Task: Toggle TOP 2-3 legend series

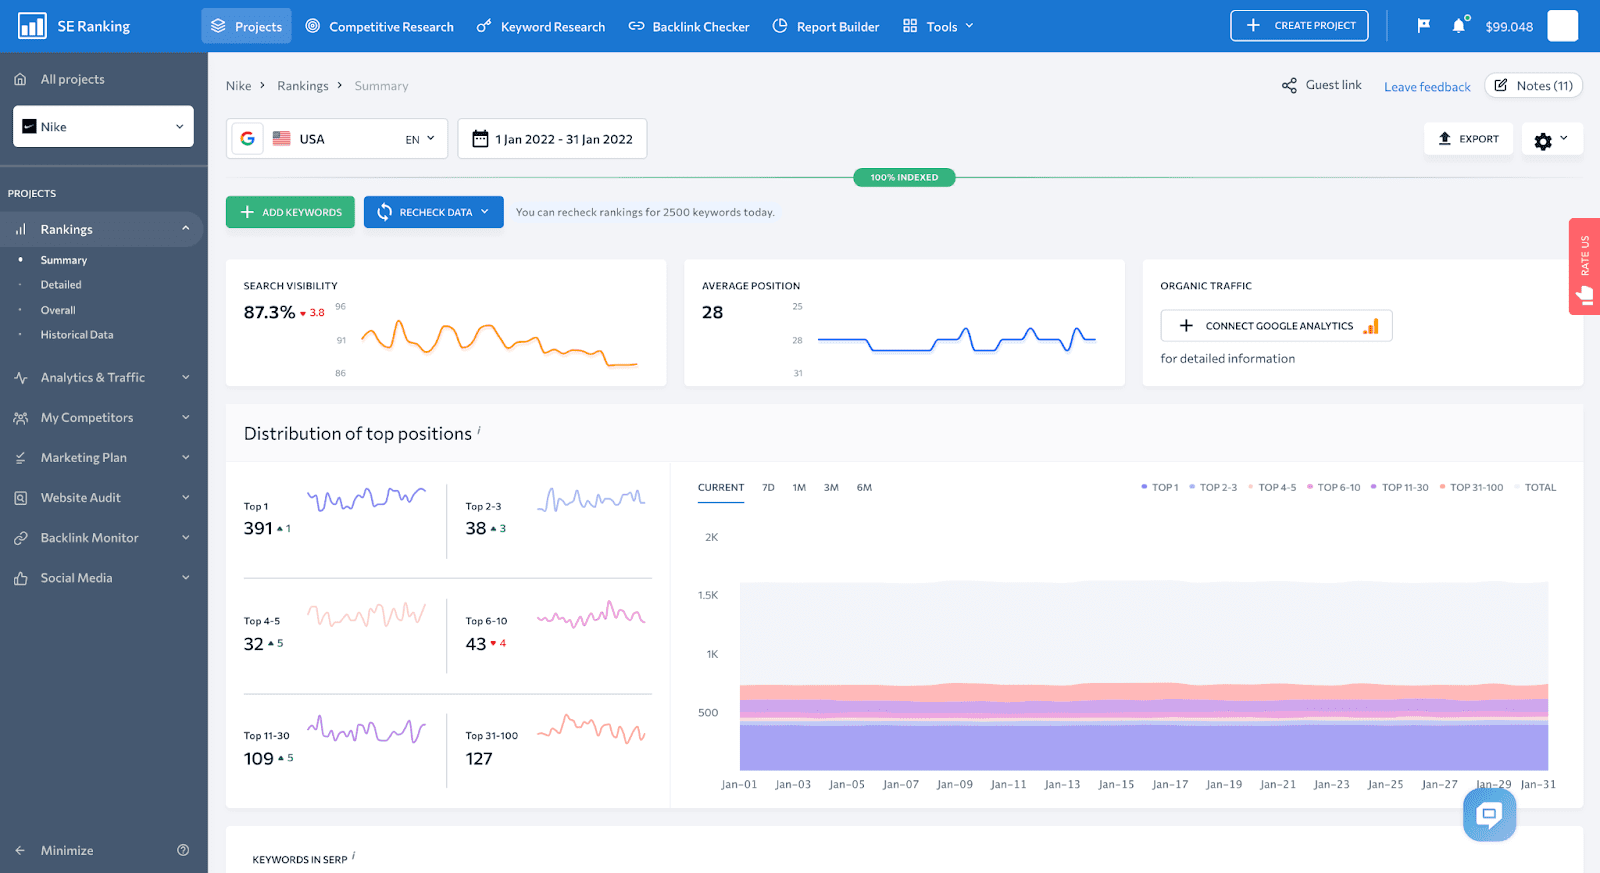Action: coord(1213,488)
